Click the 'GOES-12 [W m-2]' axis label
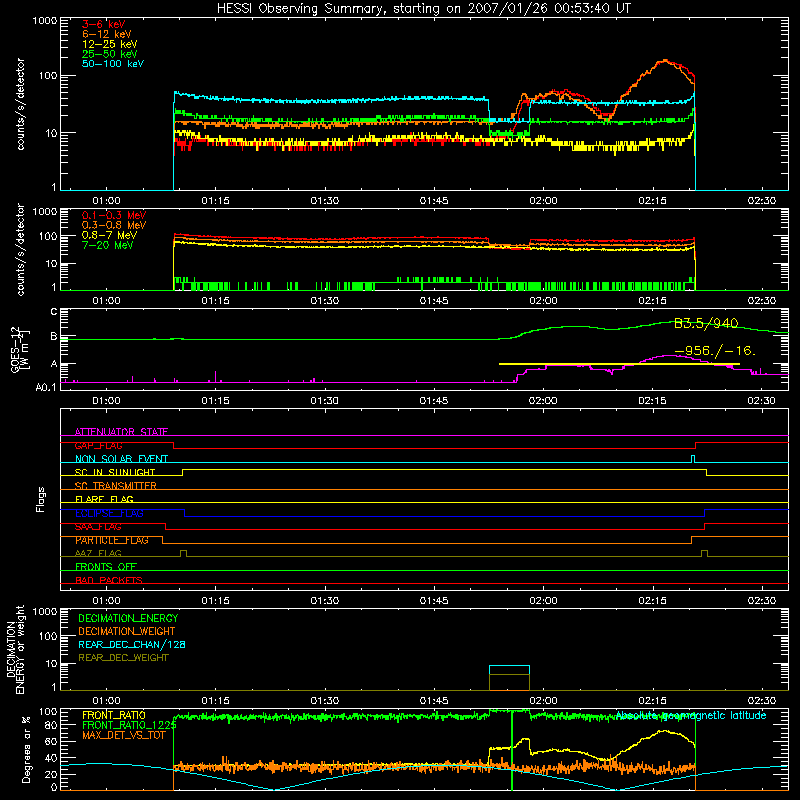Viewport: 800px width, 800px height. tap(19, 349)
